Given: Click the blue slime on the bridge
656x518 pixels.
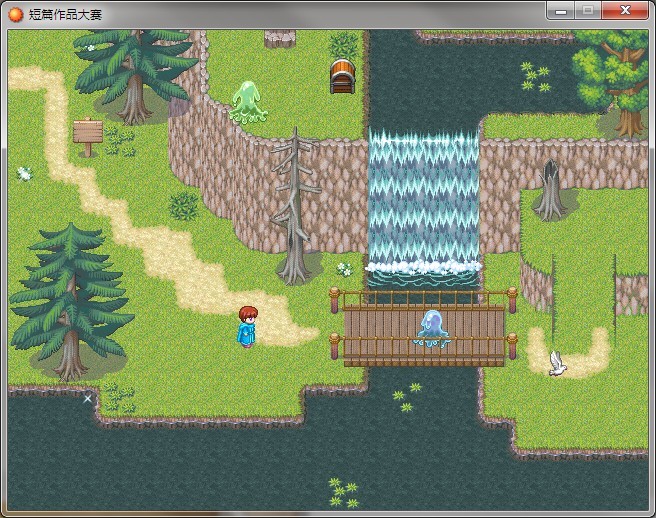Looking at the screenshot, I should [433, 329].
